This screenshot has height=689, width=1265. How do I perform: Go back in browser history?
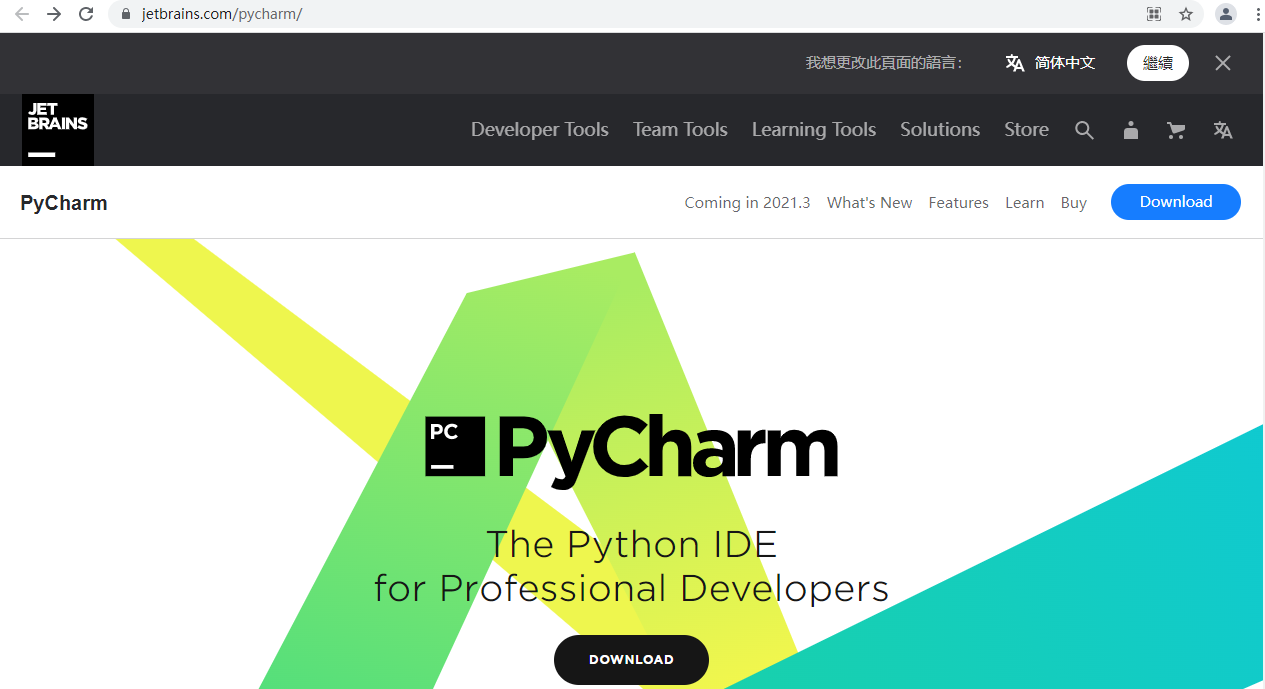[x=22, y=14]
